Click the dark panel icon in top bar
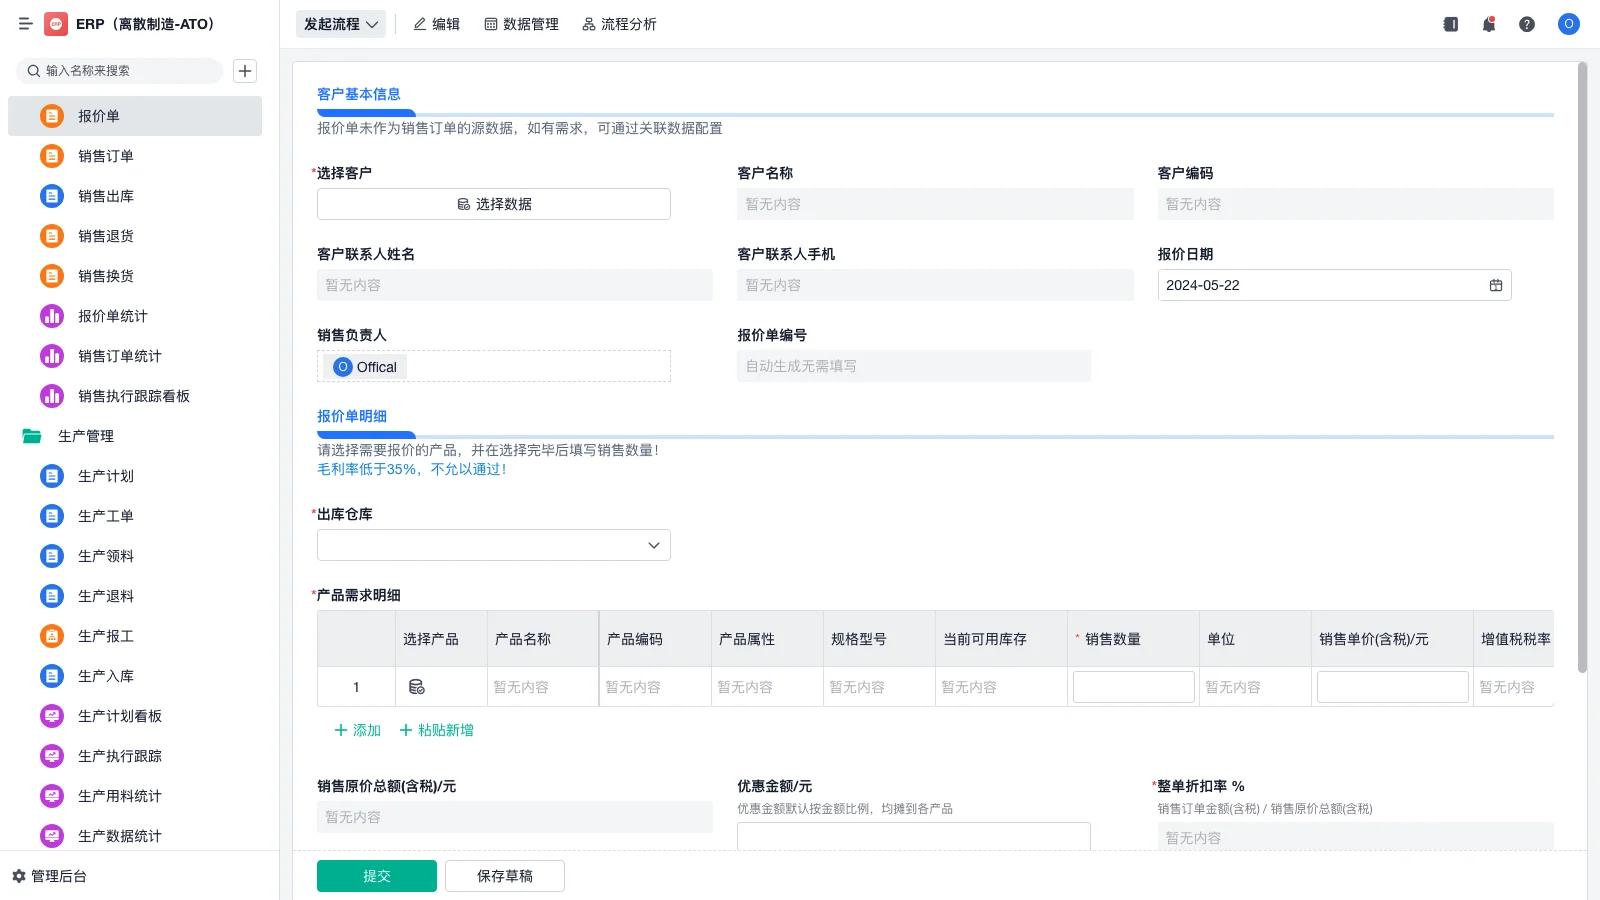This screenshot has width=1600, height=900. tap(1451, 24)
